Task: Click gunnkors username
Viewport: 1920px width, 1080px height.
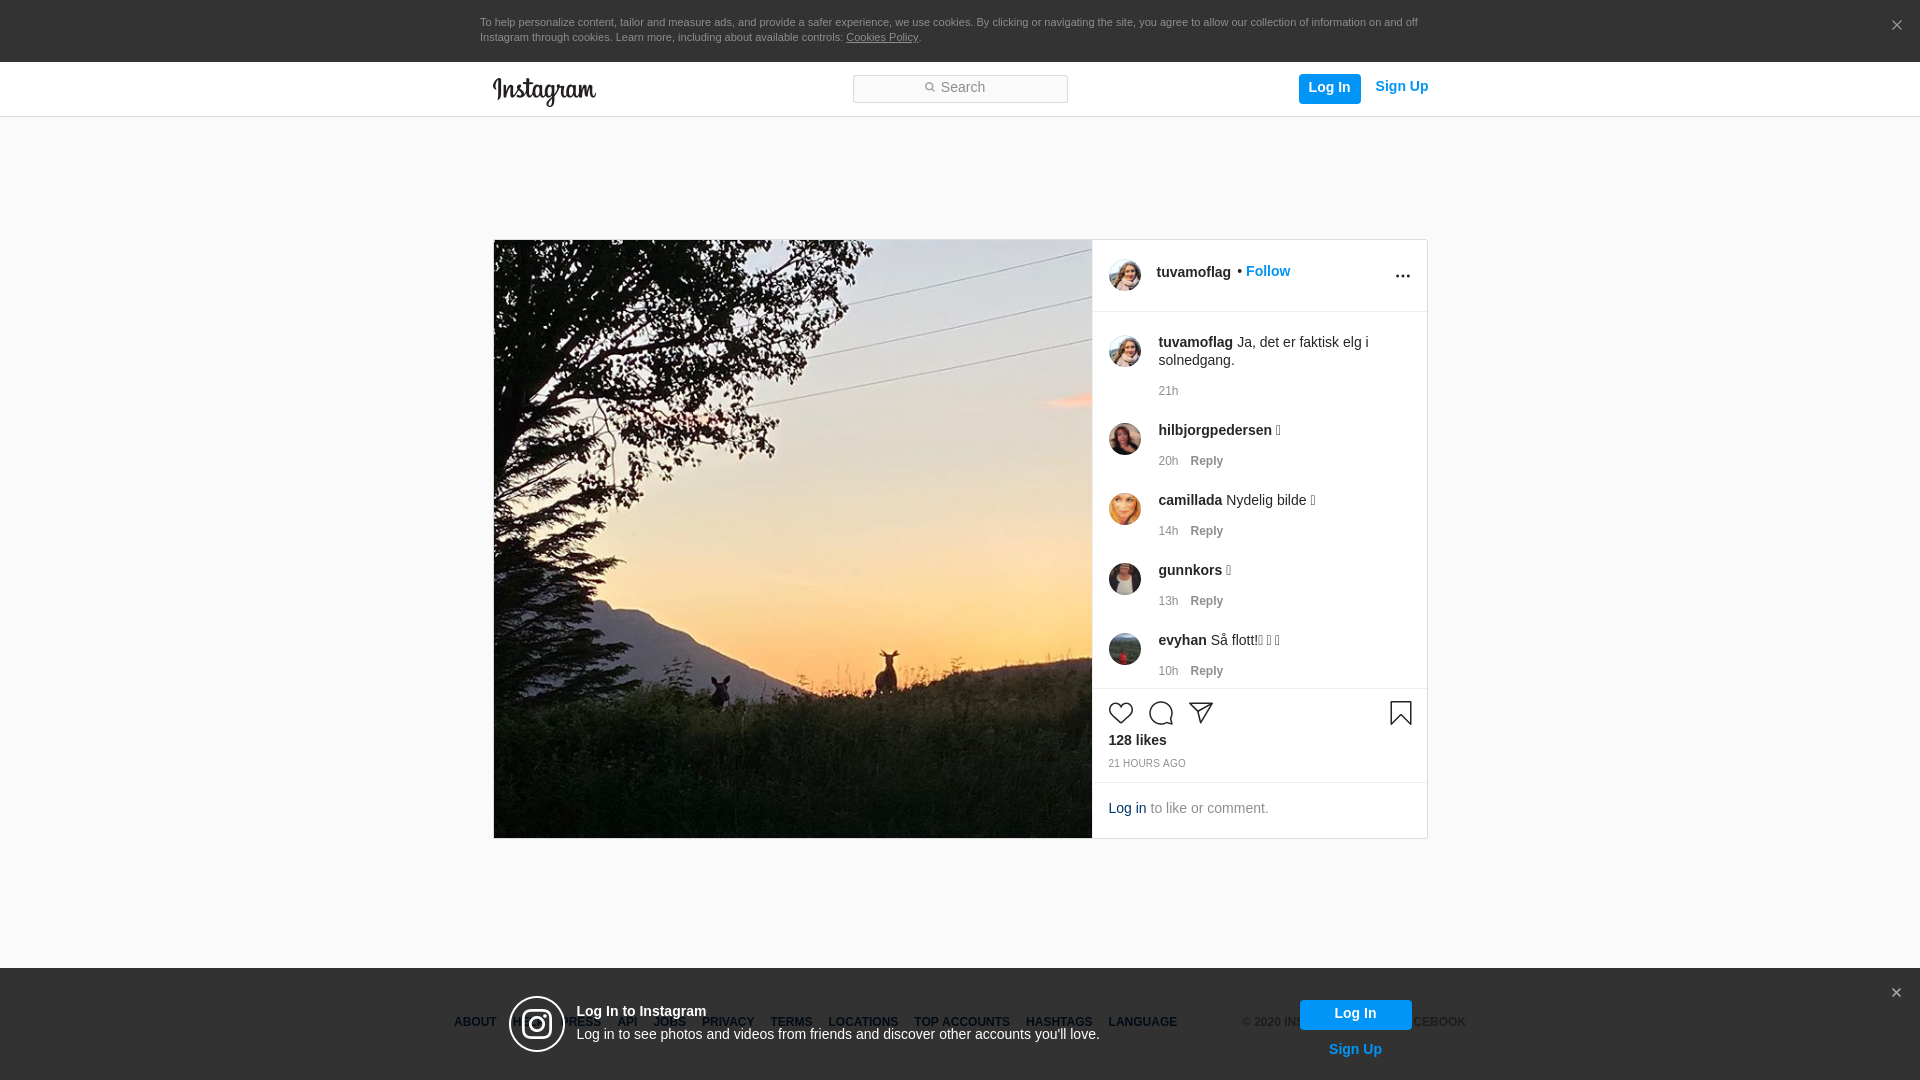Action: coord(1190,570)
